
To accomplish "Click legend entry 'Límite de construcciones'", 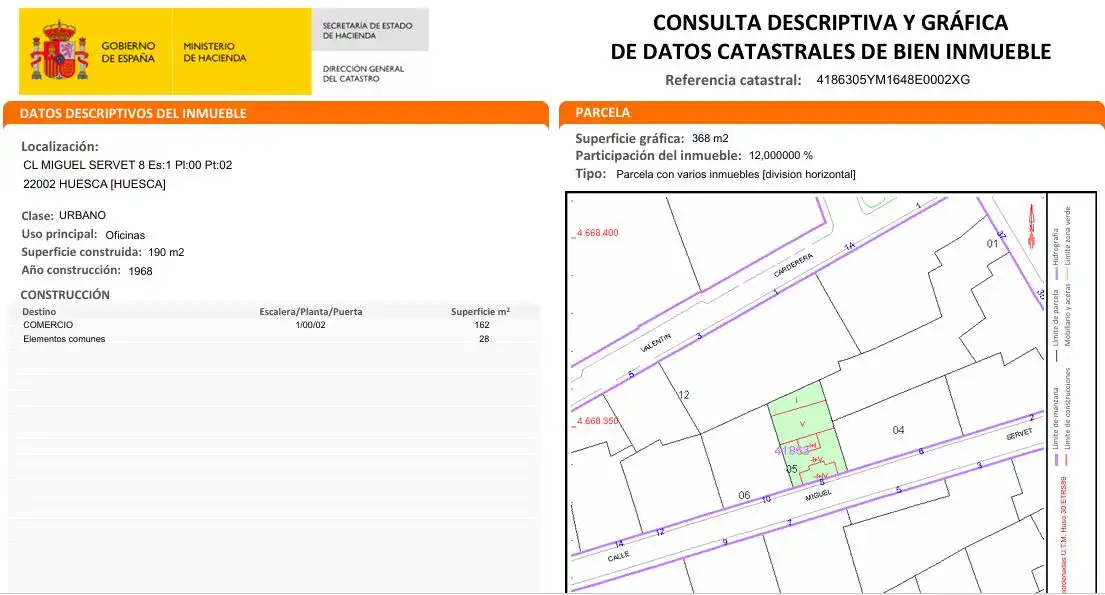I will (1068, 408).
